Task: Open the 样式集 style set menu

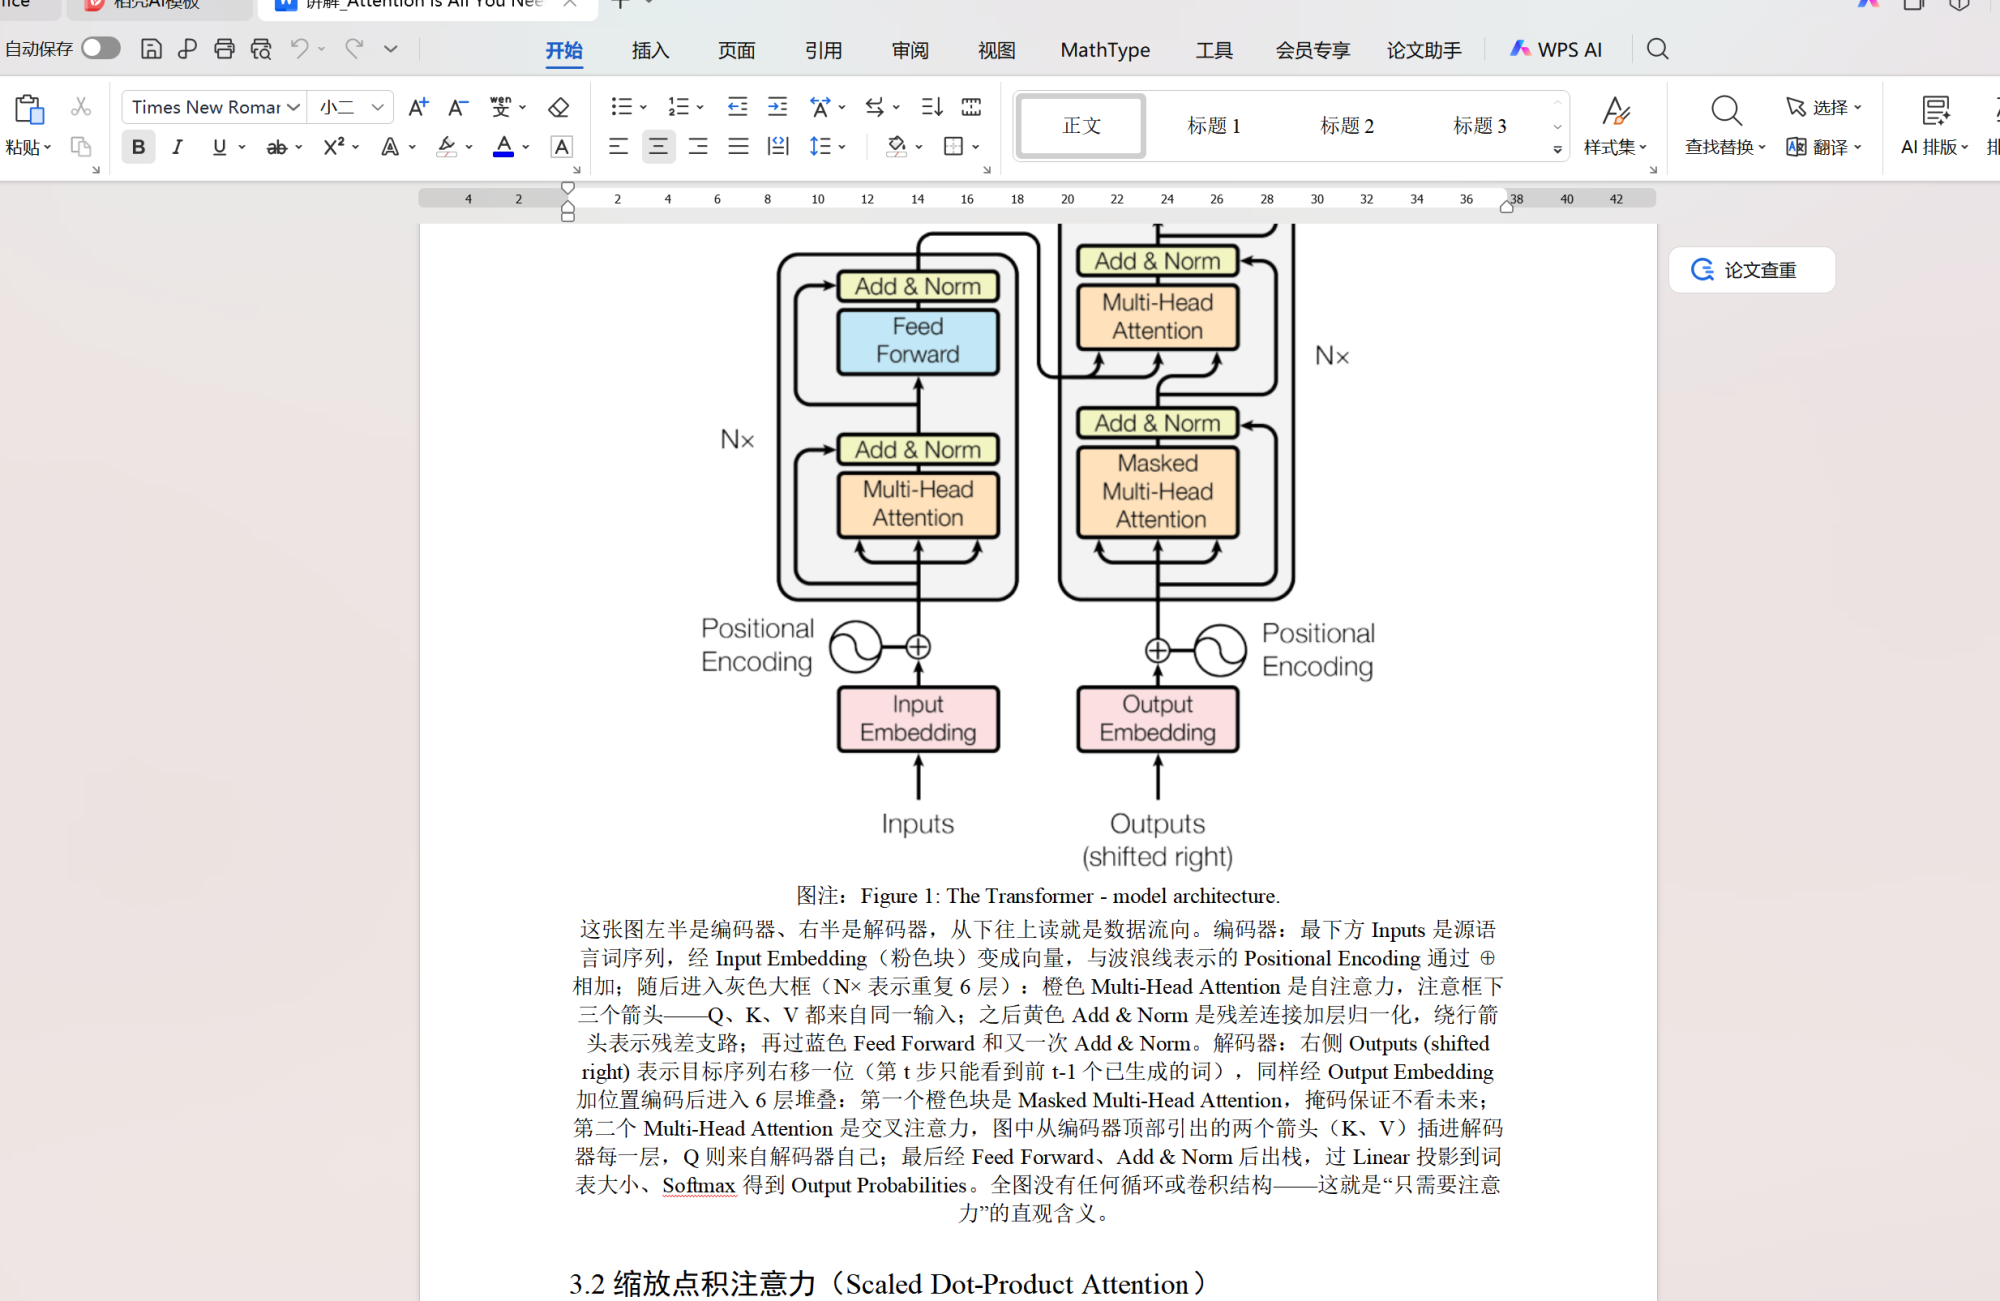Action: click(x=1615, y=127)
